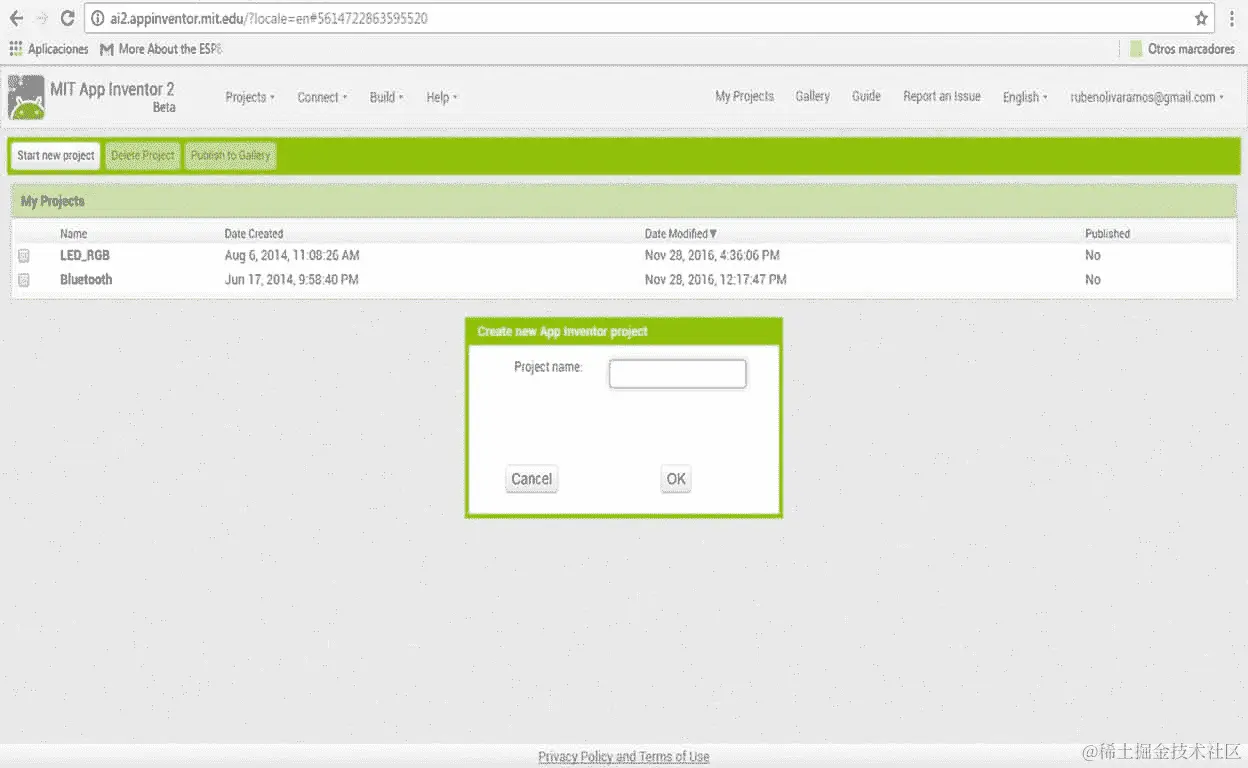
Task: Open the Bluetooth project
Action: (x=86, y=279)
